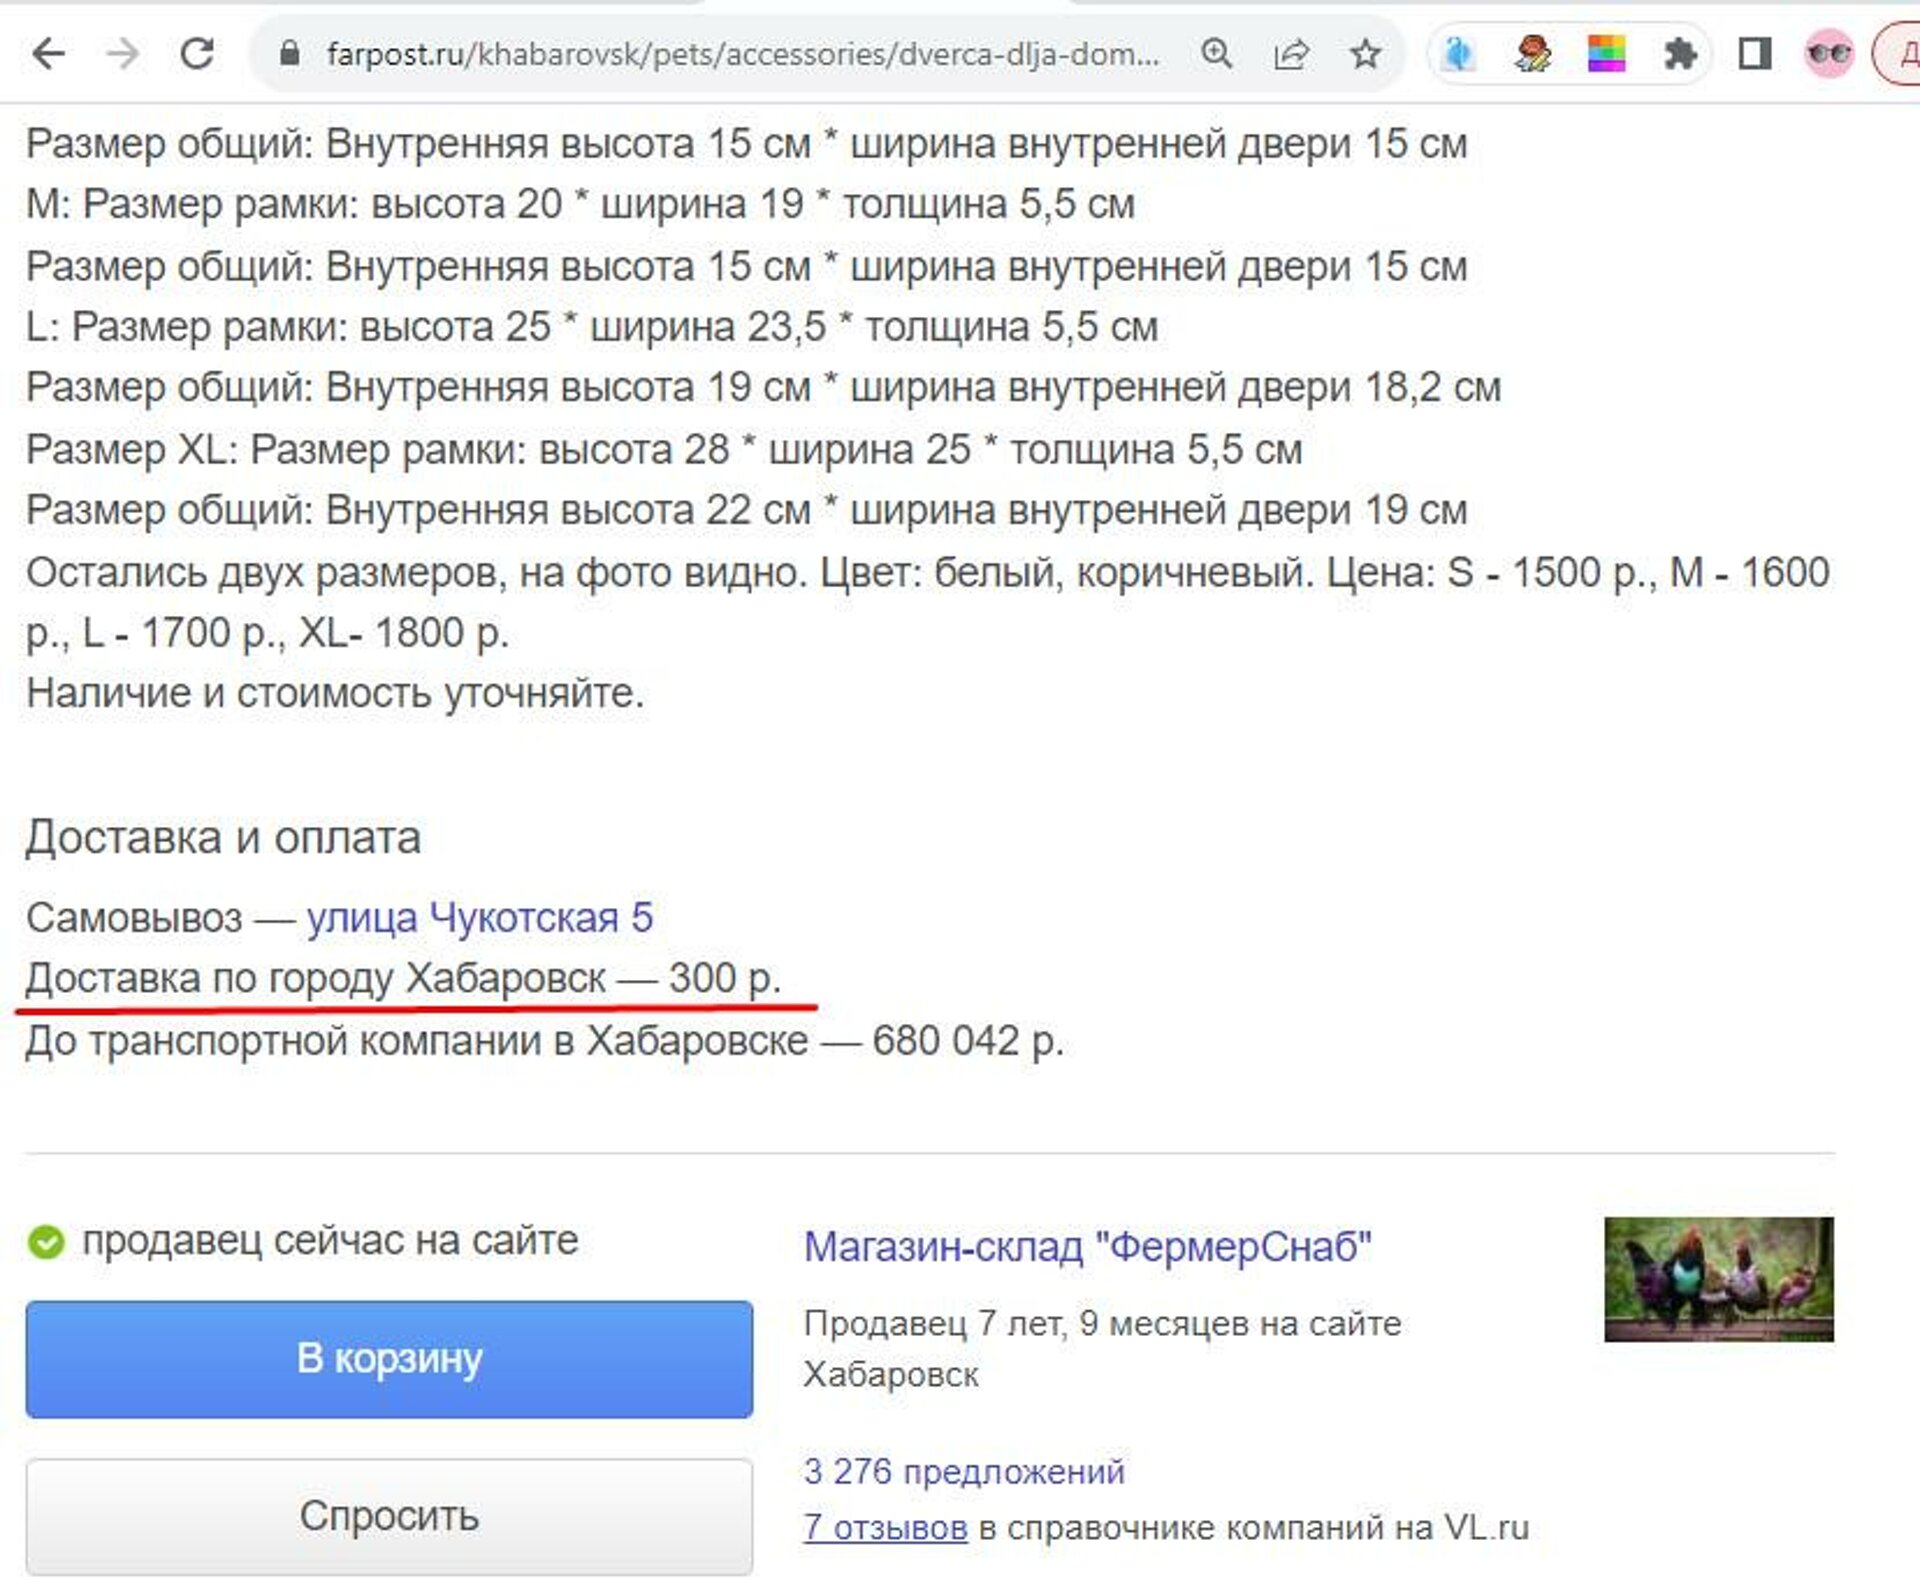Click text До транспортной компании в Хабаровске

(416, 1041)
